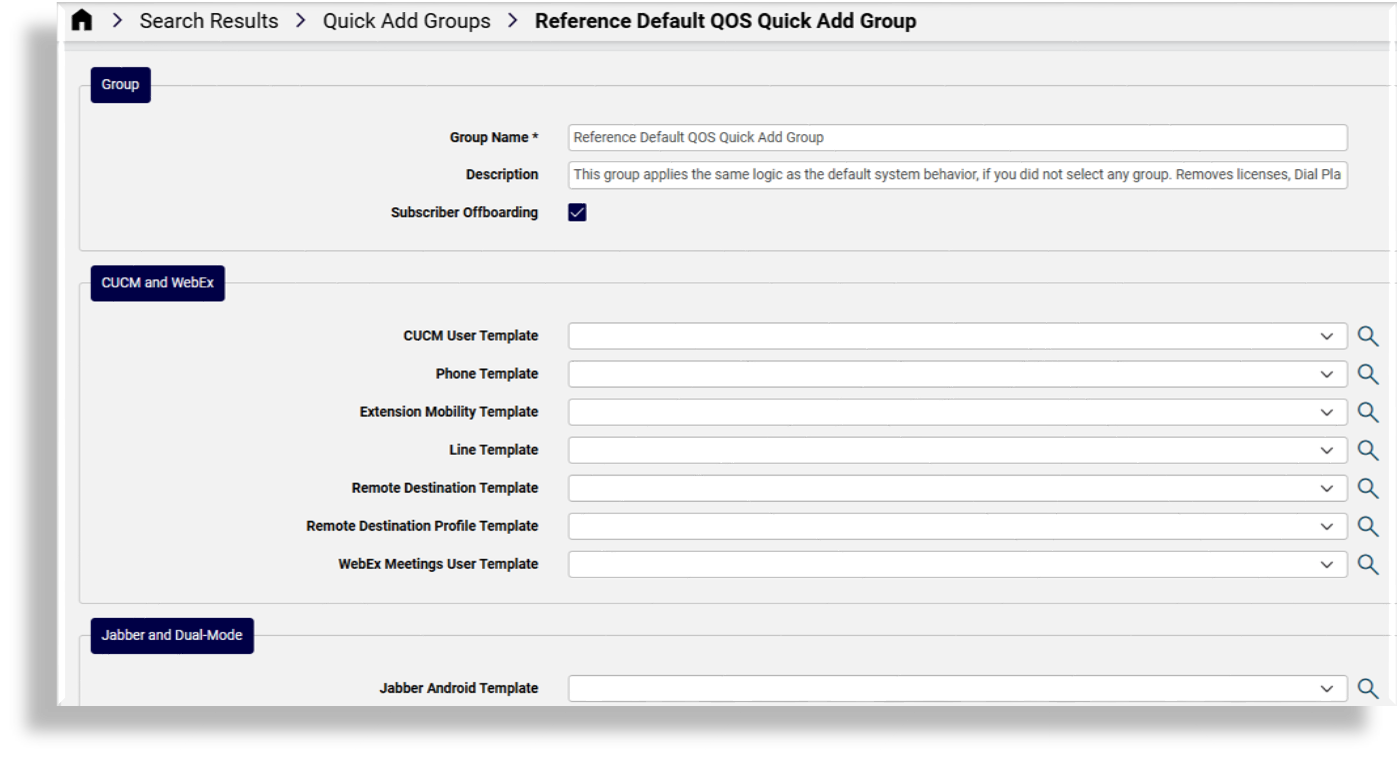Open search for CUCM User Template
This screenshot has width=1399, height=757.
pos(1368,336)
